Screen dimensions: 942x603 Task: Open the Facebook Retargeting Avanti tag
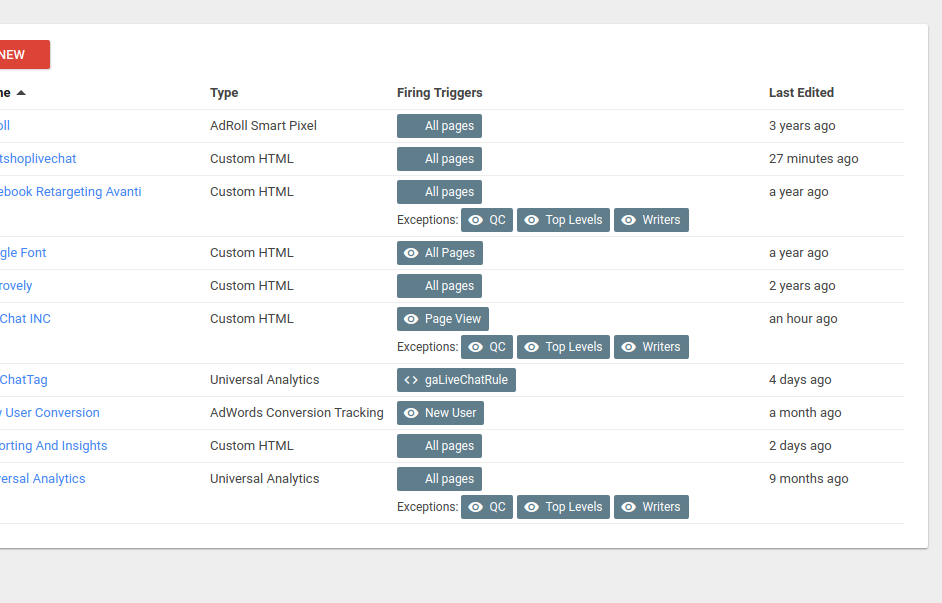(70, 192)
